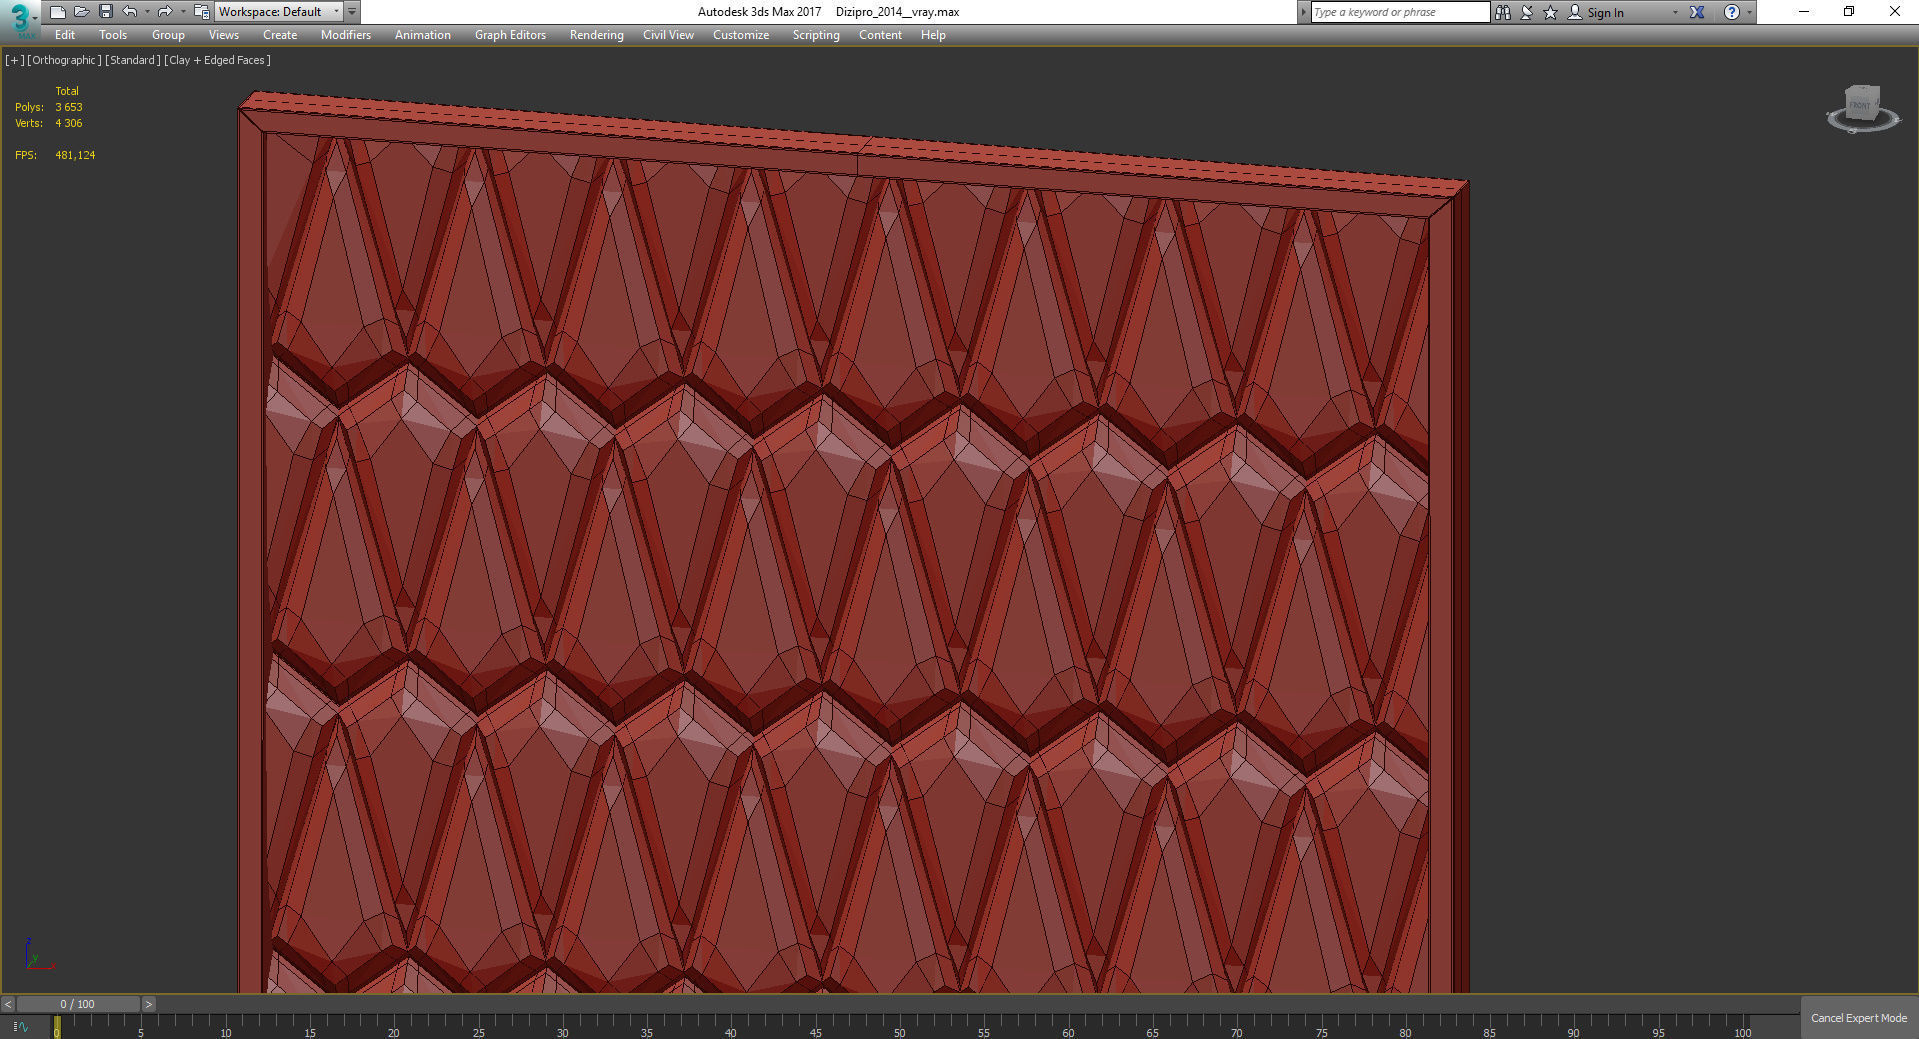Open the Animation menu
Viewport: 1919px width, 1039px height.
[x=423, y=35]
